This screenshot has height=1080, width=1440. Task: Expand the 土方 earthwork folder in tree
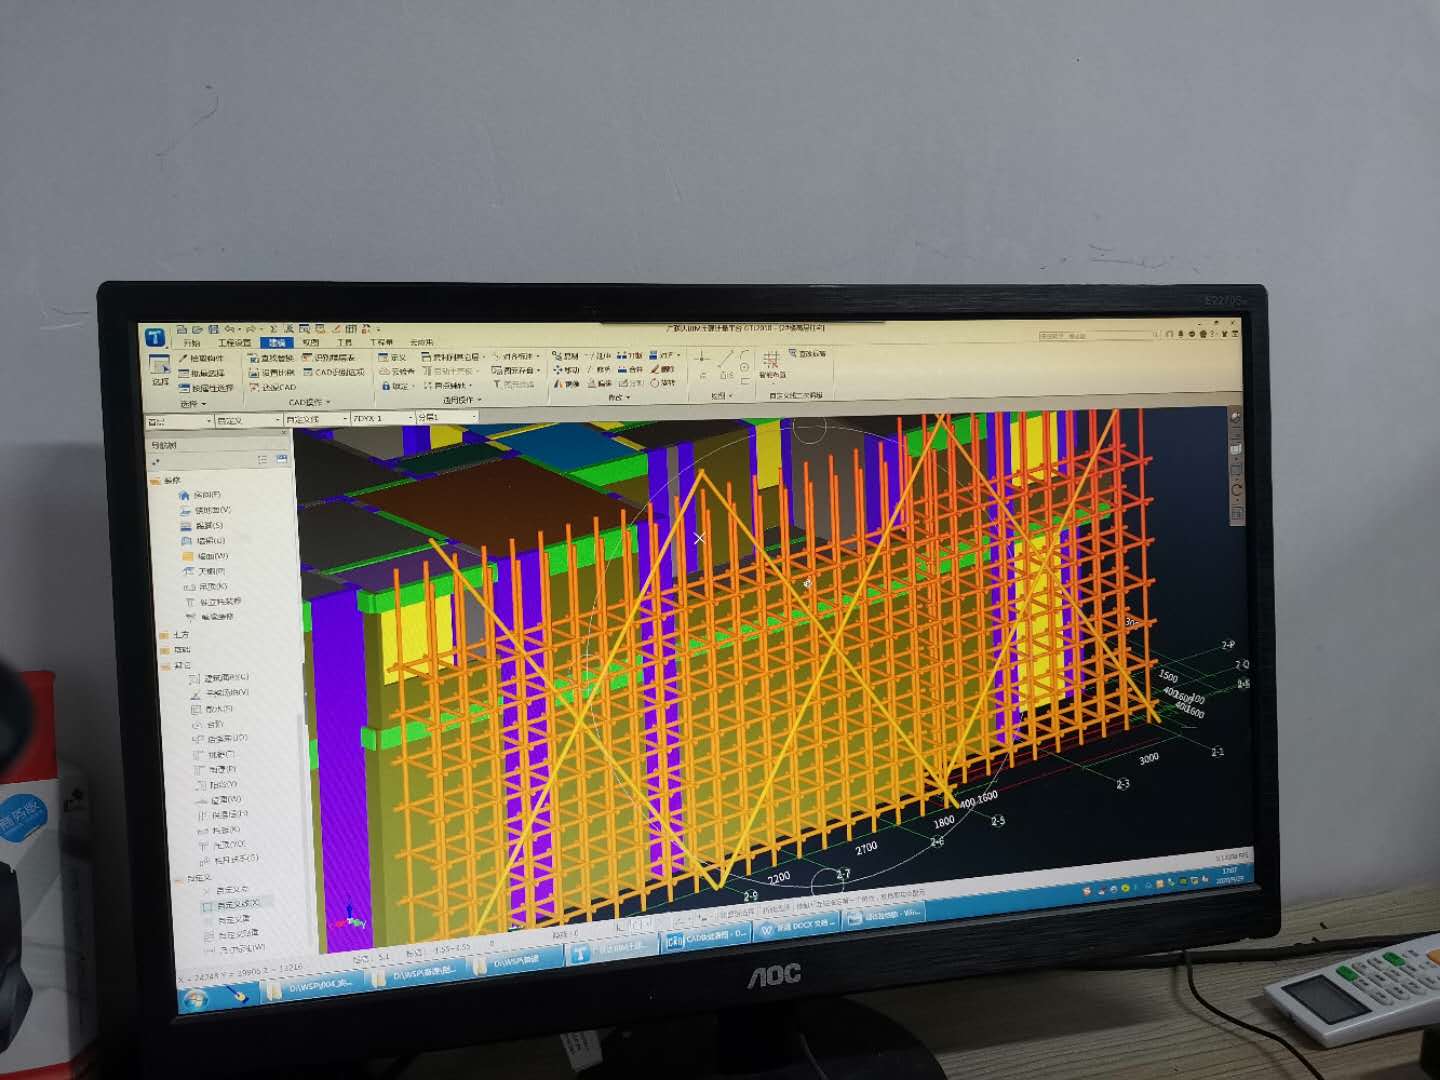(164, 635)
